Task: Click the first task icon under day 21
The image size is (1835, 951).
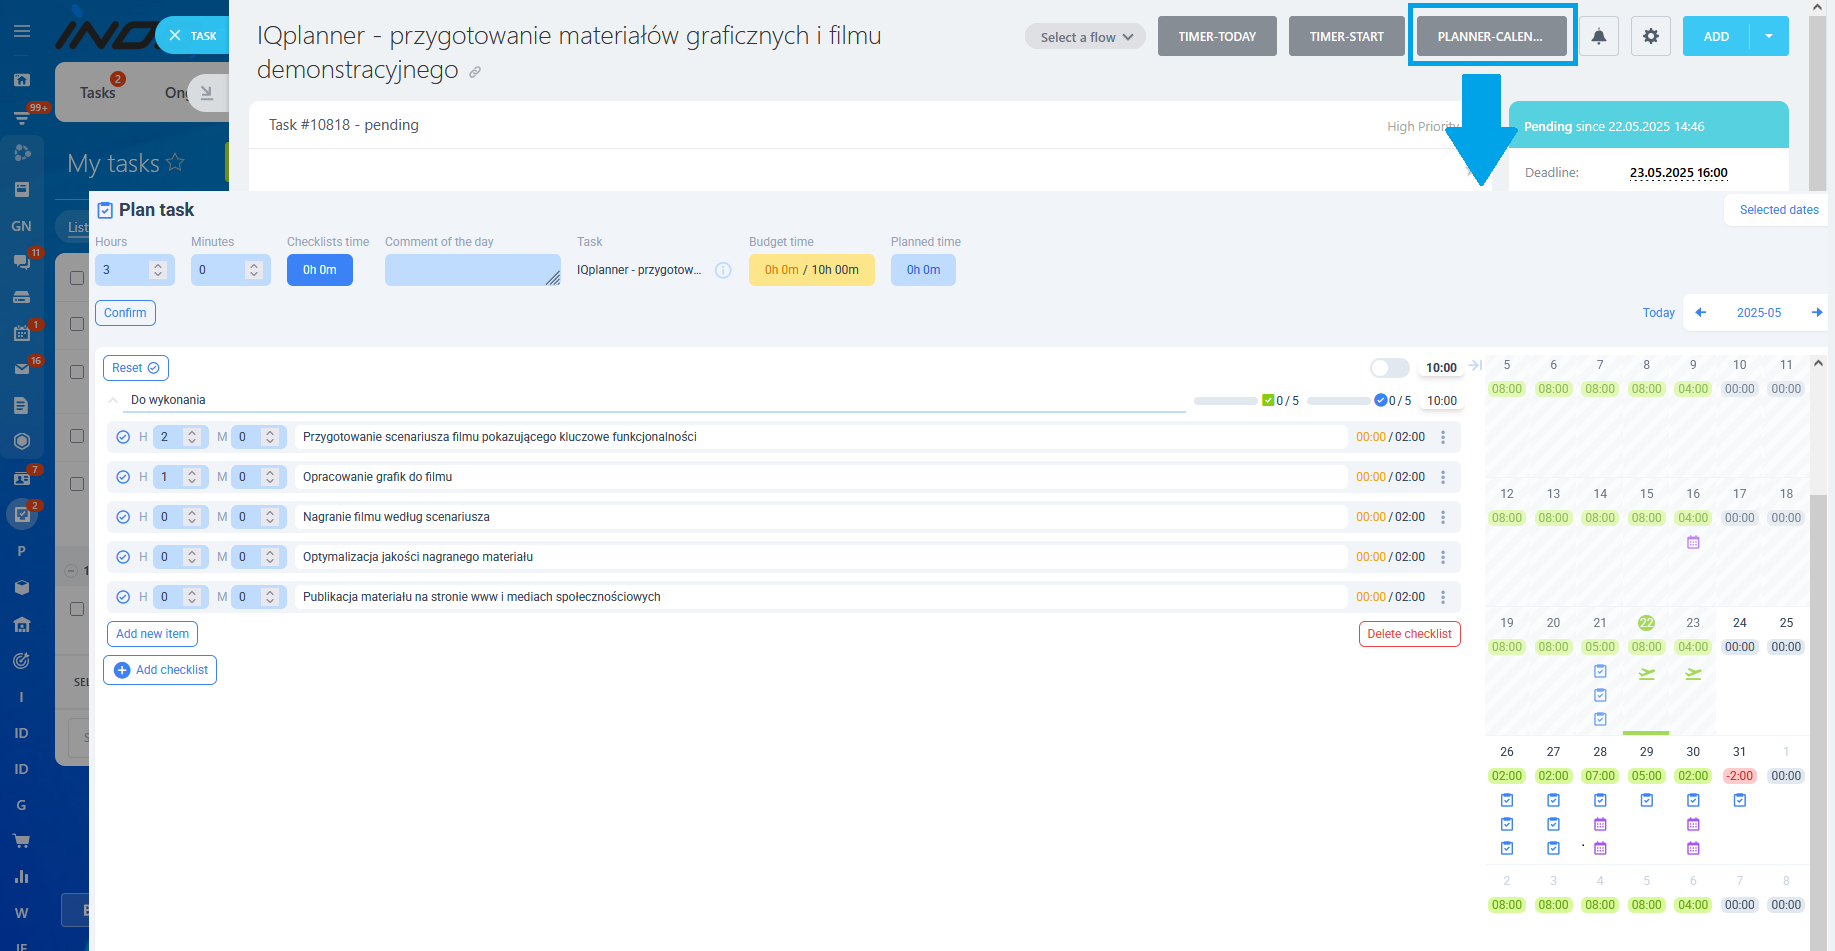Action: click(1600, 671)
